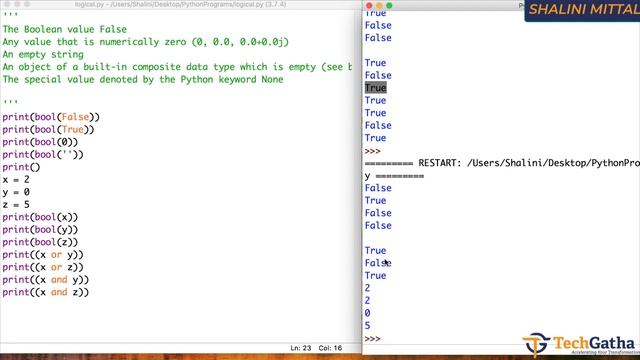Click the logical.py editor window title bar
Viewport: 640px width, 360px height.
pos(180,4)
